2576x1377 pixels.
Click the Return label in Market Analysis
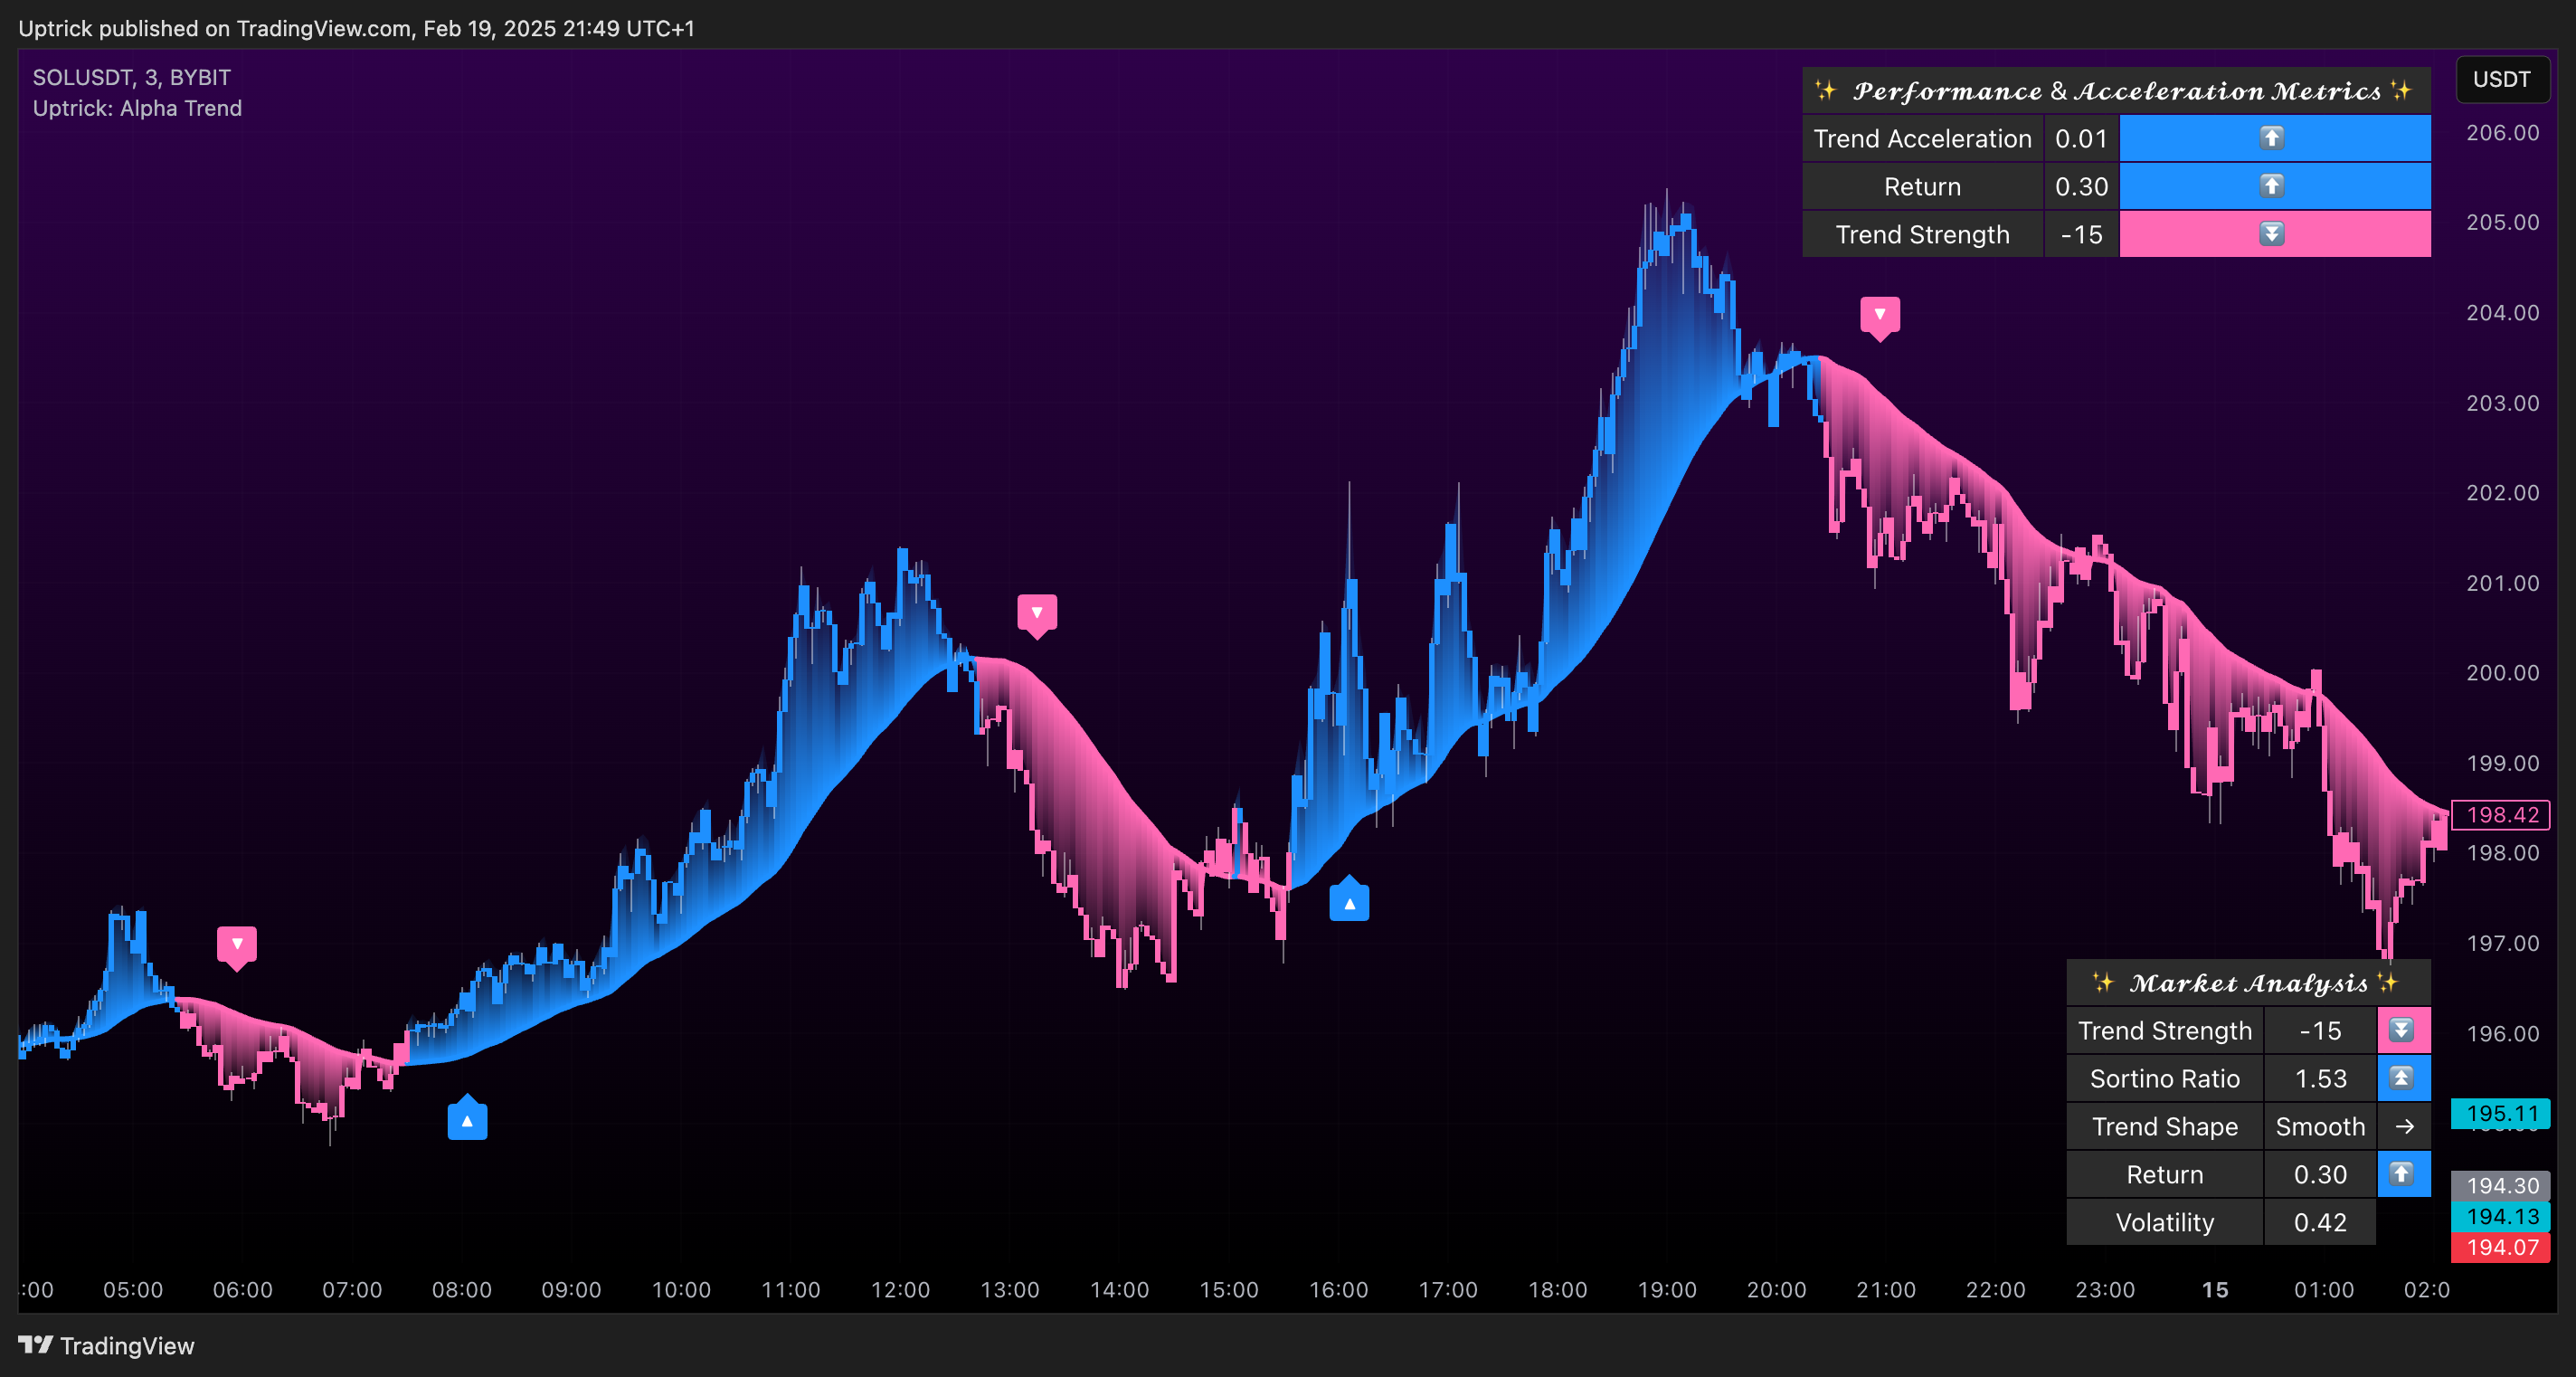[x=2165, y=1174]
